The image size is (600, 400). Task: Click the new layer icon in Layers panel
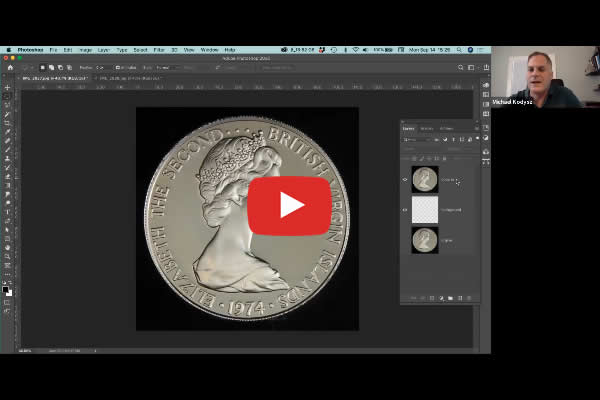pyautogui.click(x=460, y=298)
